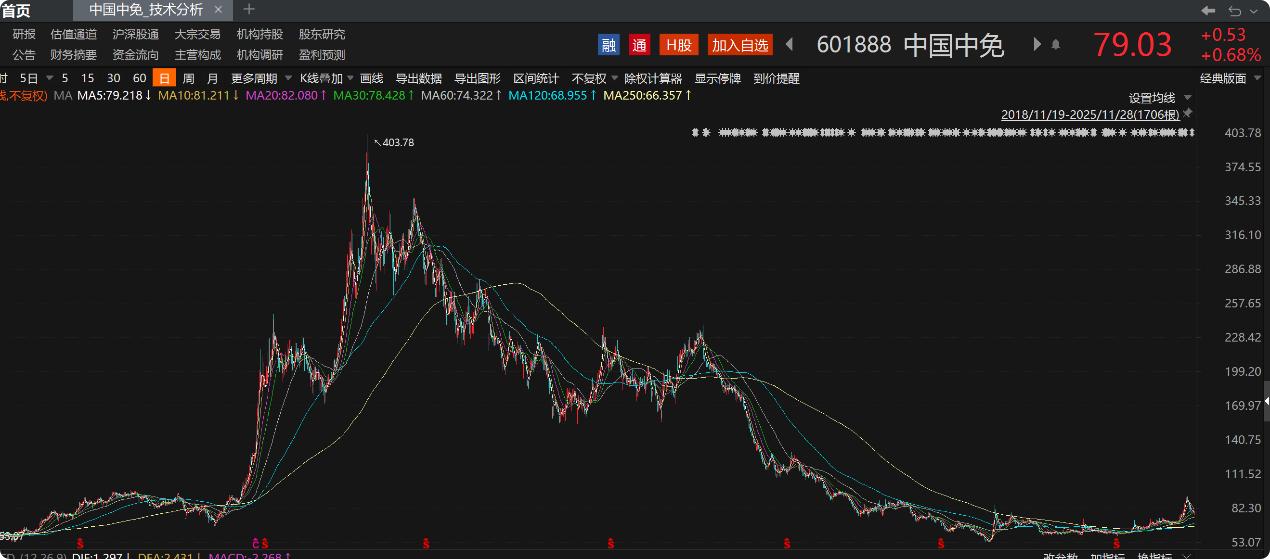Toggle 显示停牌 suspension display
Image resolution: width=1270 pixels, height=559 pixels.
pyautogui.click(x=718, y=78)
